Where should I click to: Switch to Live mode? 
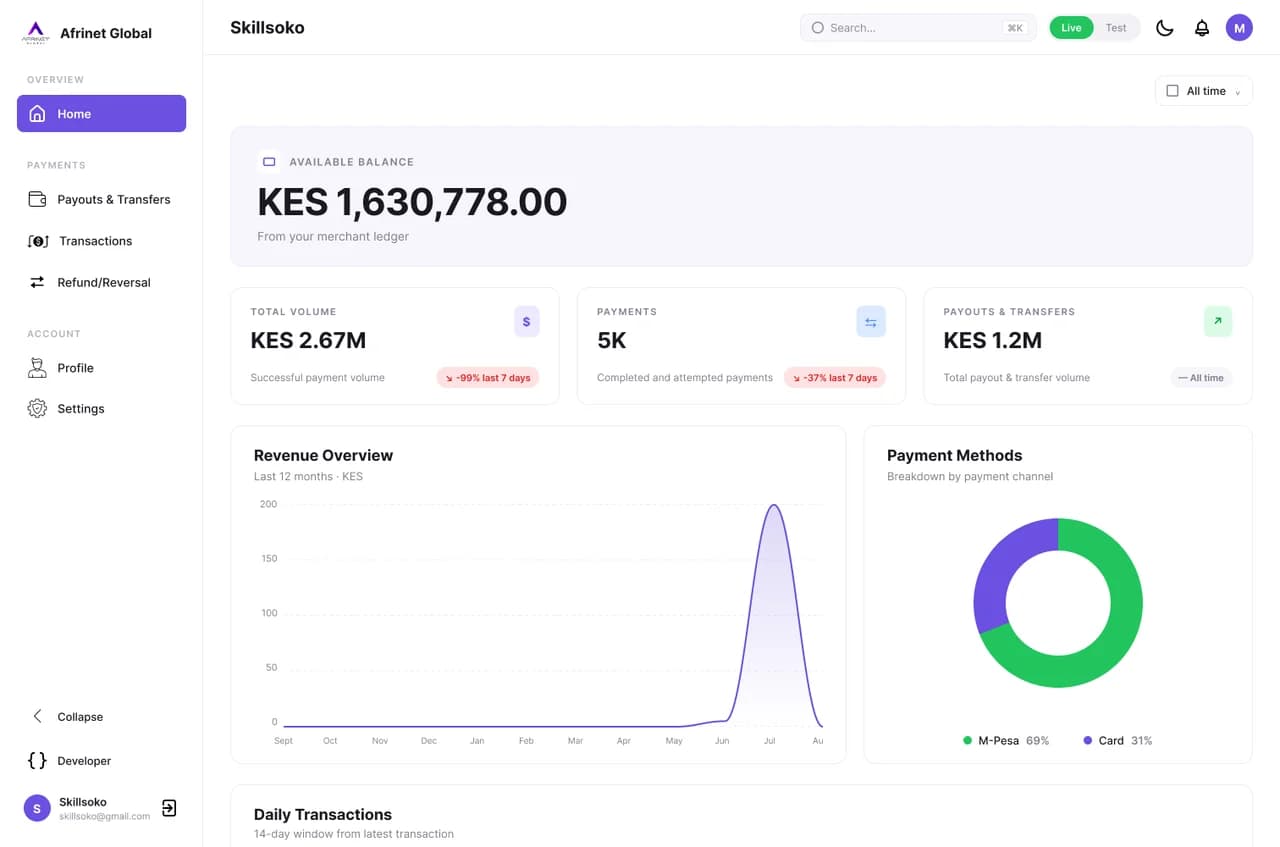click(1071, 28)
